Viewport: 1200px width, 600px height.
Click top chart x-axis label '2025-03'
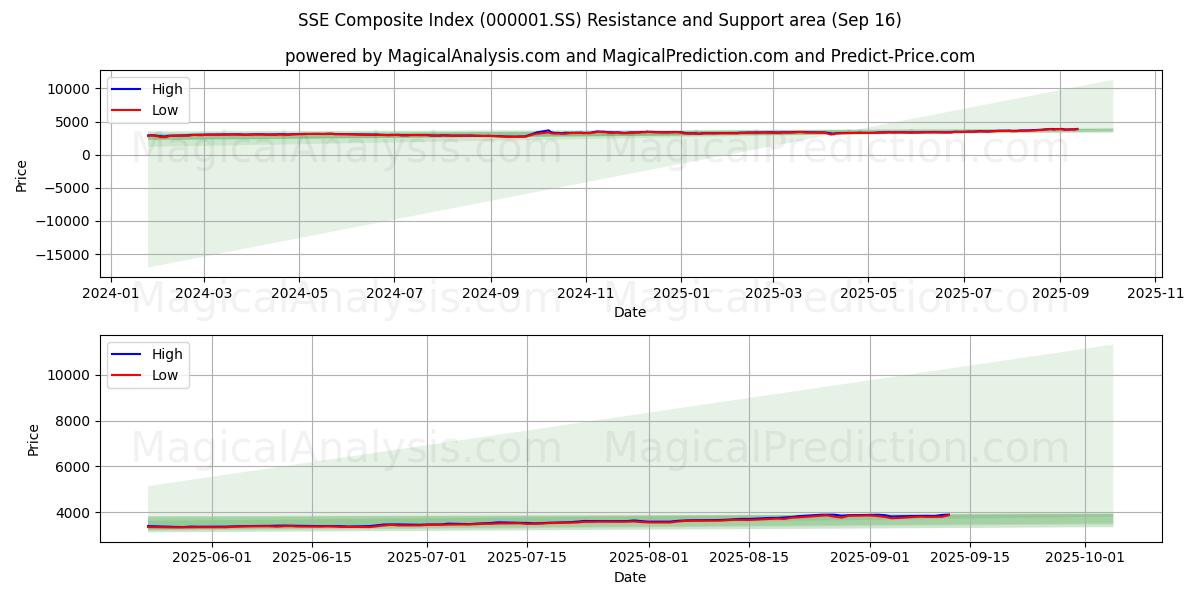(x=773, y=295)
